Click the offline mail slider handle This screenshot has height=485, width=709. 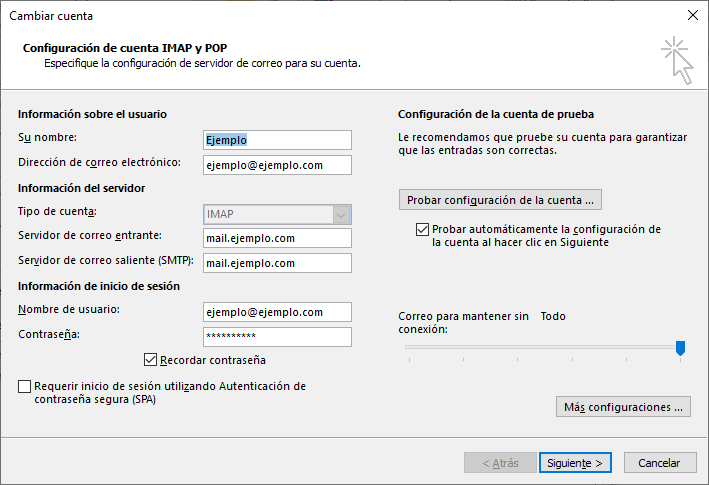680,348
